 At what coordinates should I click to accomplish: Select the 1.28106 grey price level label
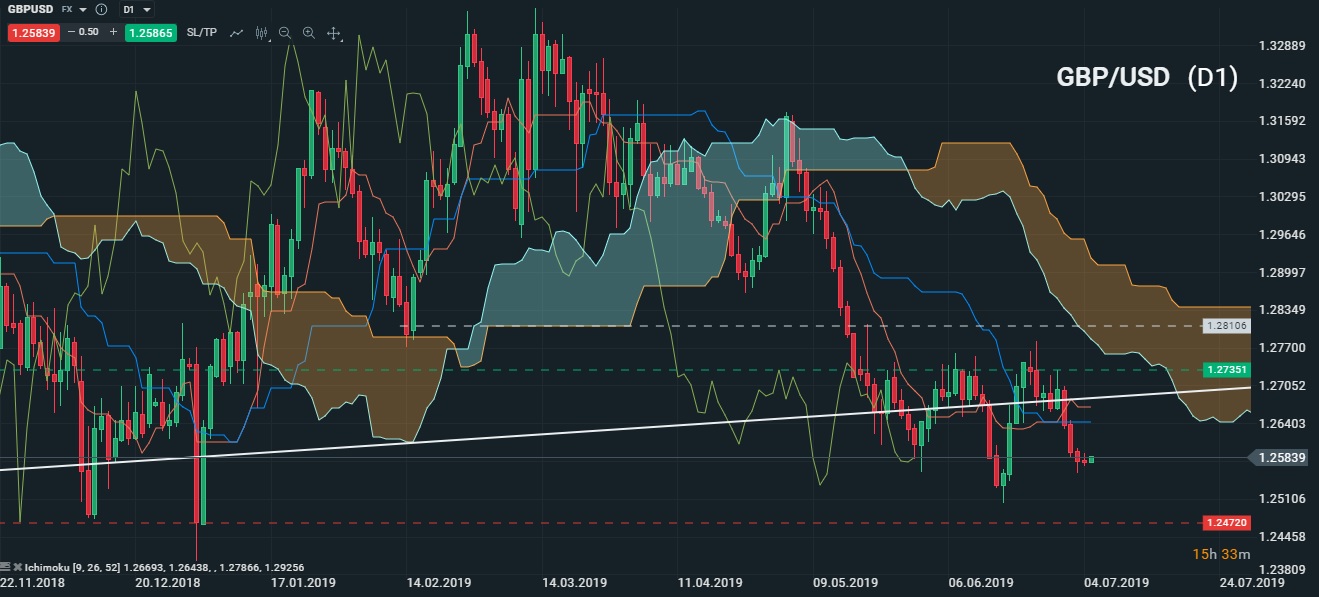(1227, 326)
